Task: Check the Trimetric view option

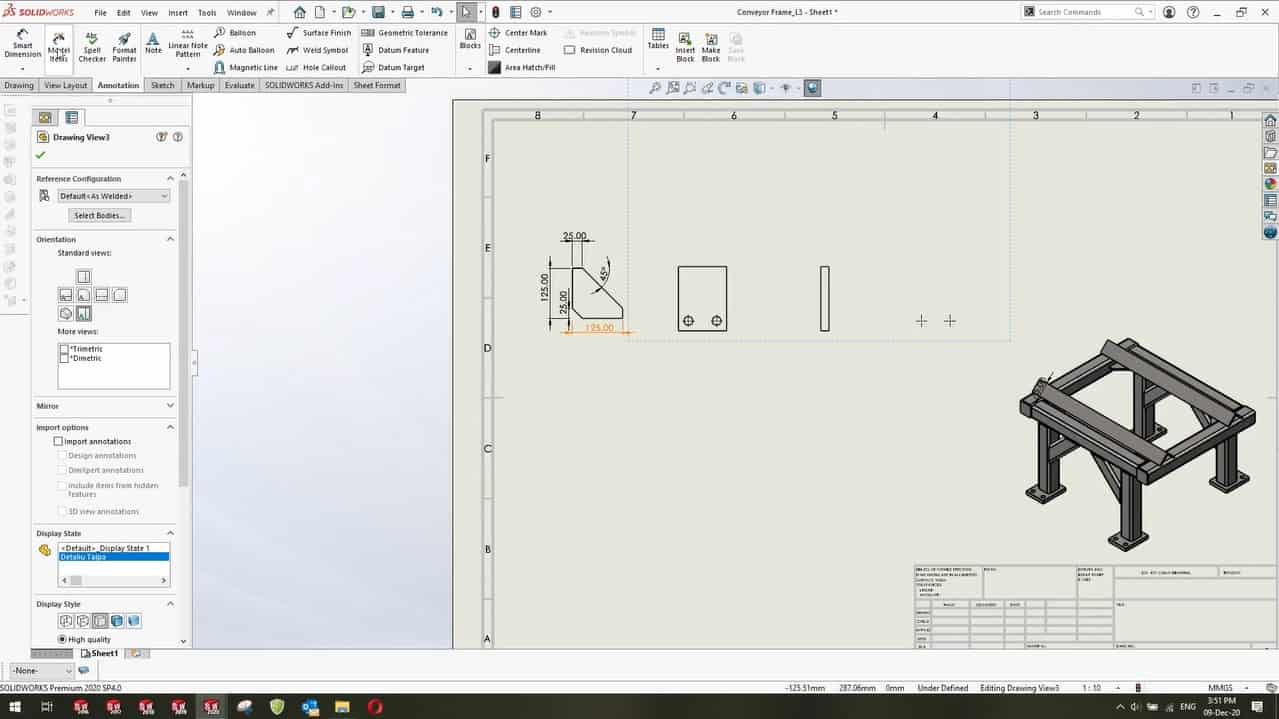Action: coord(64,349)
